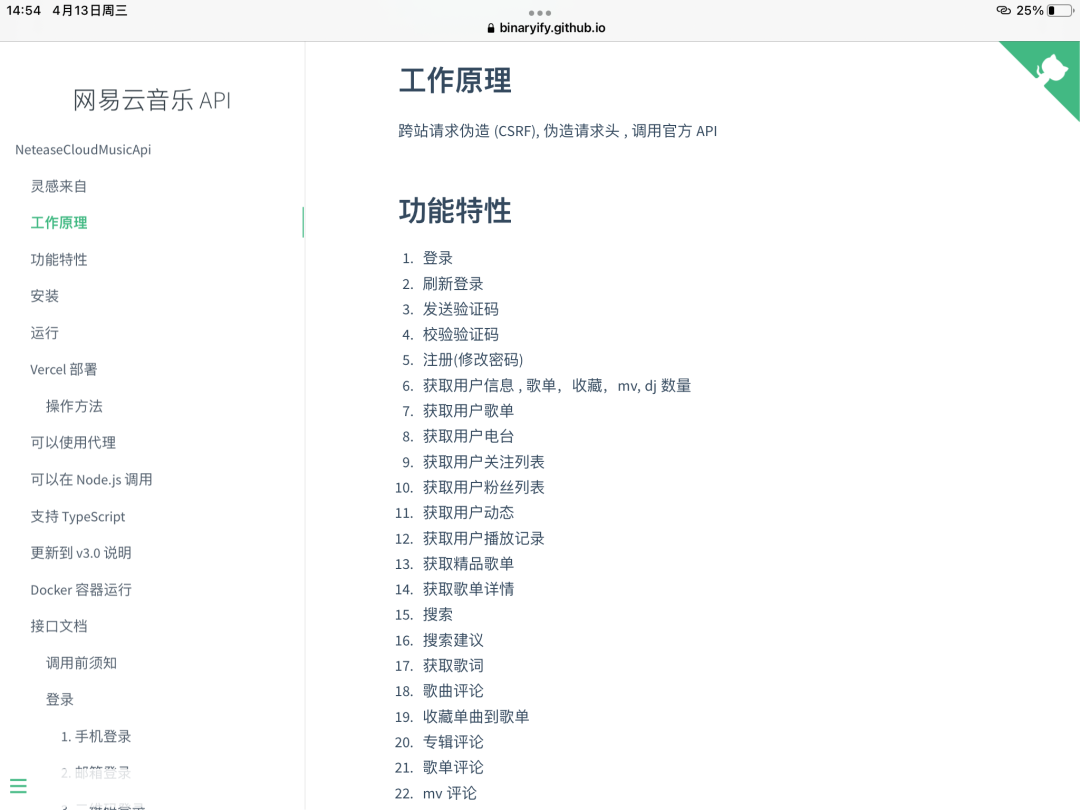Image resolution: width=1080 pixels, height=810 pixels.
Task: Open the 登录 sidebar sub-entry
Action: (60, 700)
